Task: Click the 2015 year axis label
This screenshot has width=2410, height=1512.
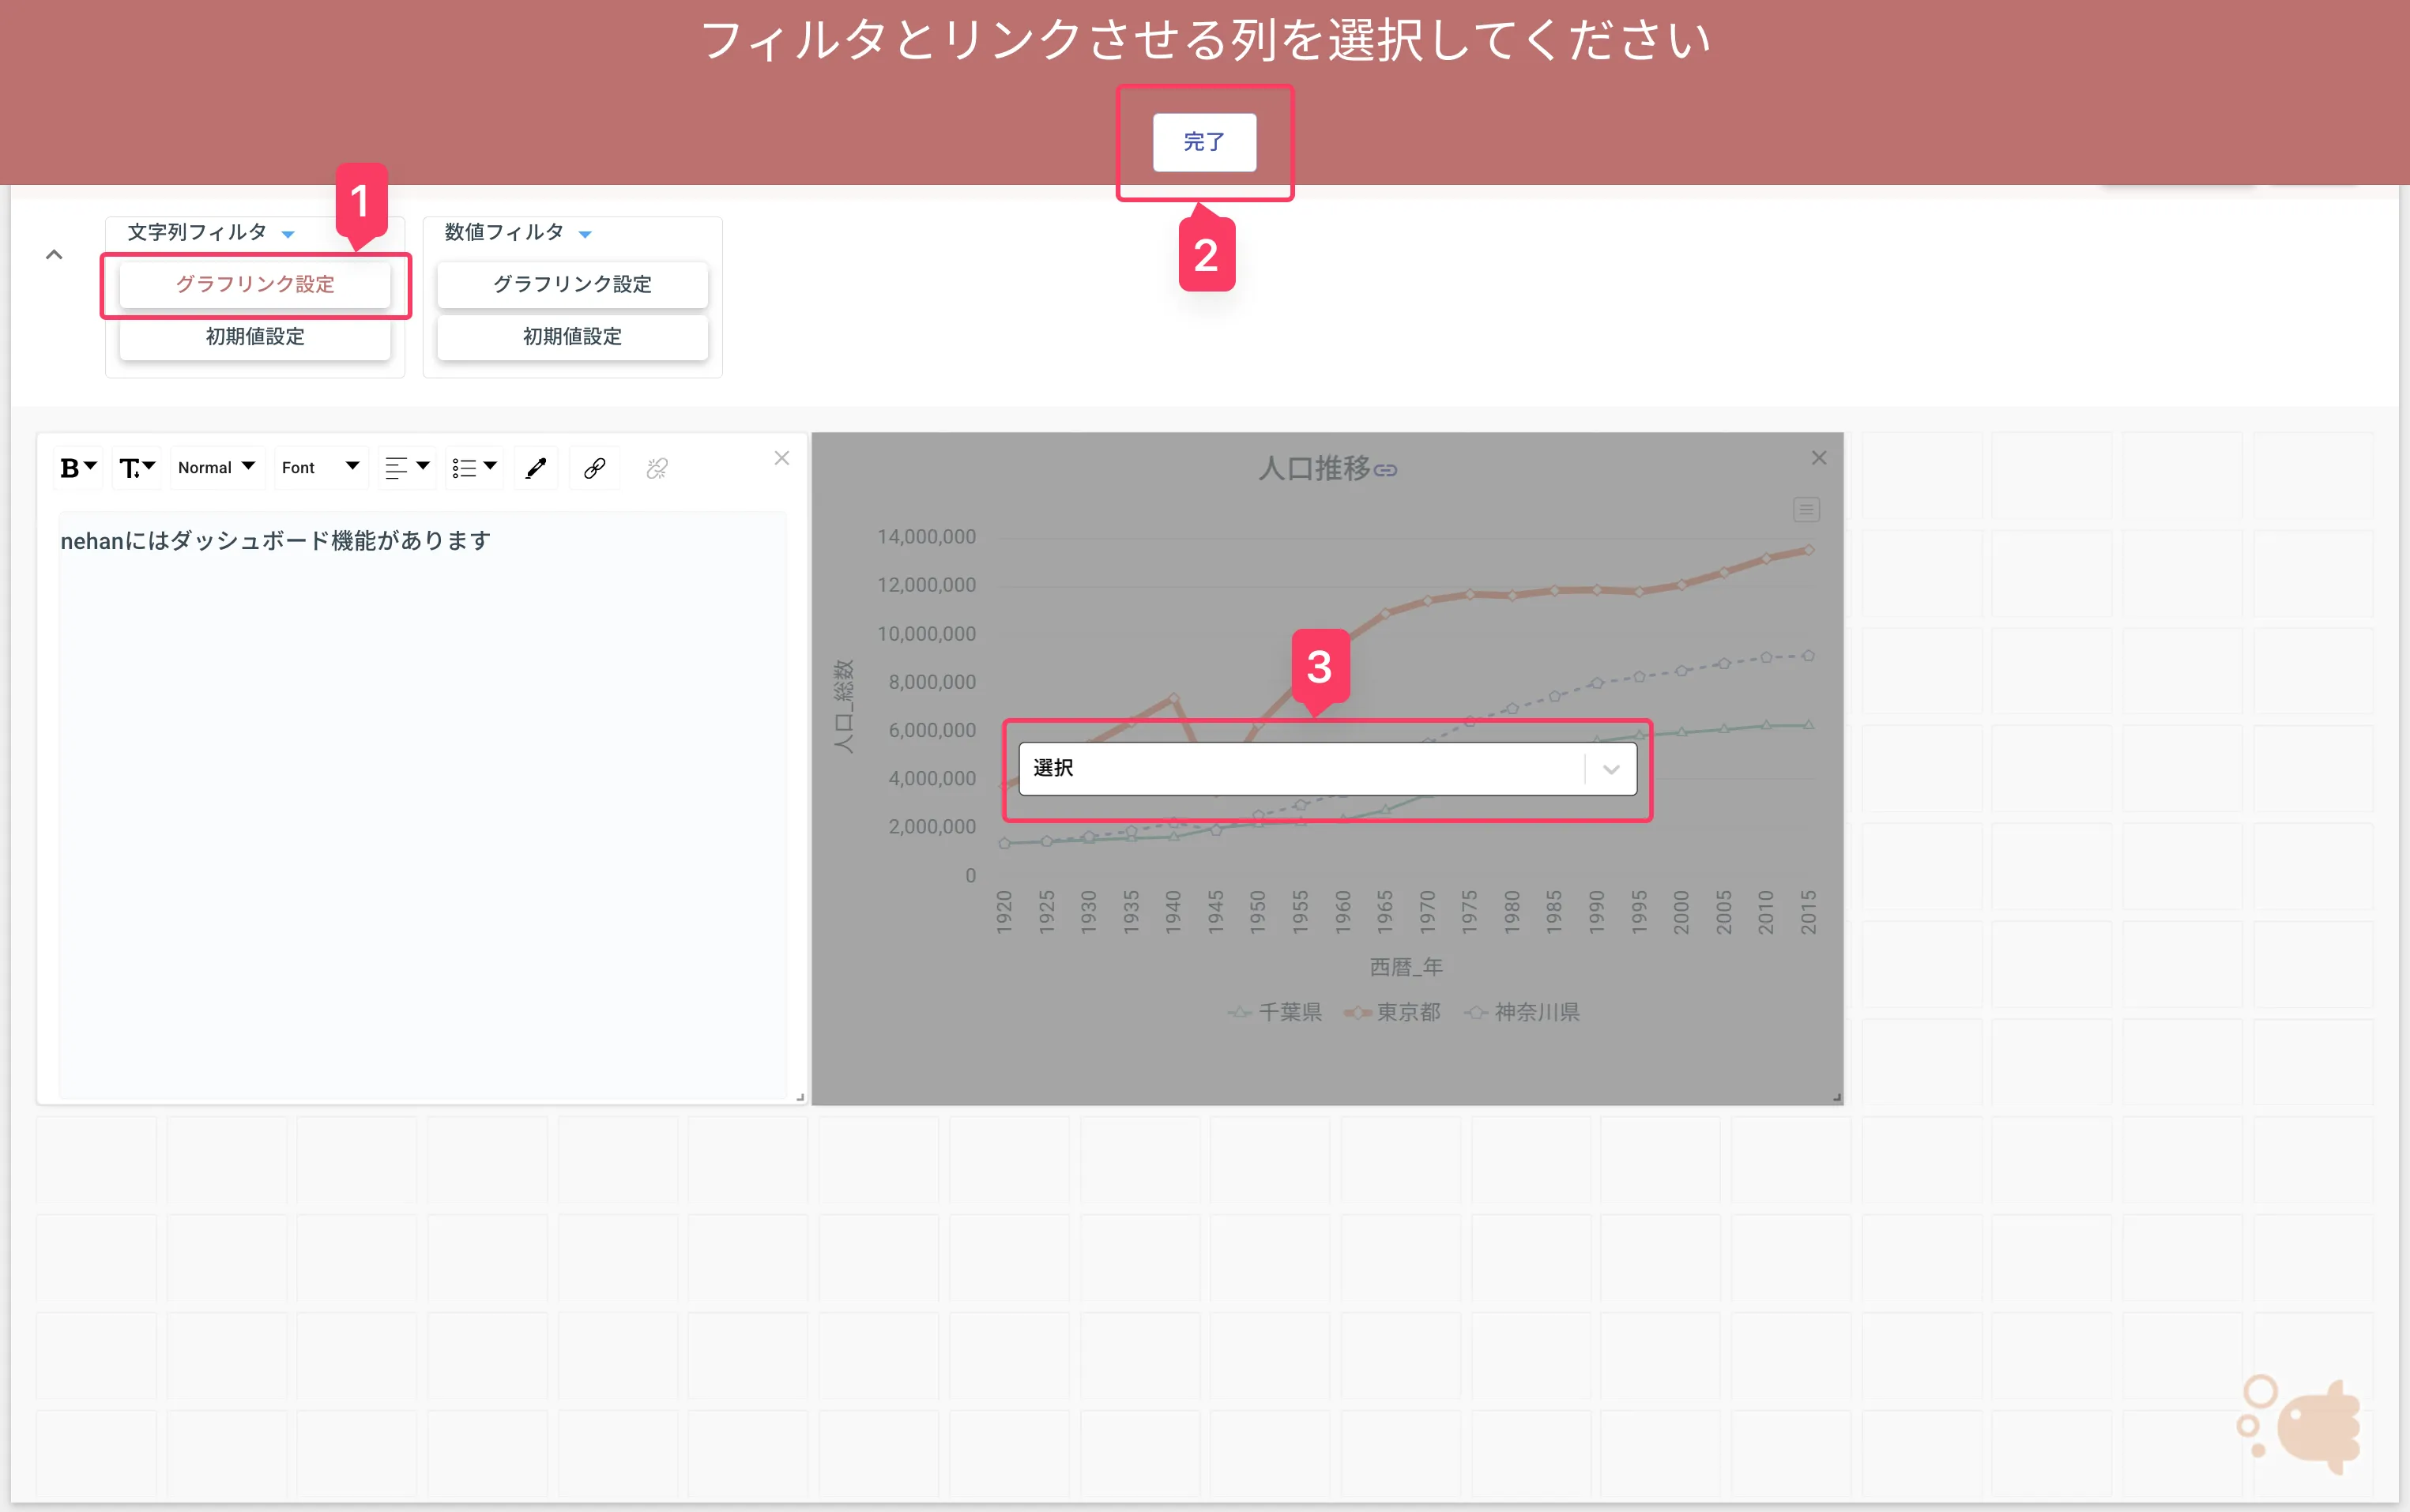Action: (x=1808, y=912)
